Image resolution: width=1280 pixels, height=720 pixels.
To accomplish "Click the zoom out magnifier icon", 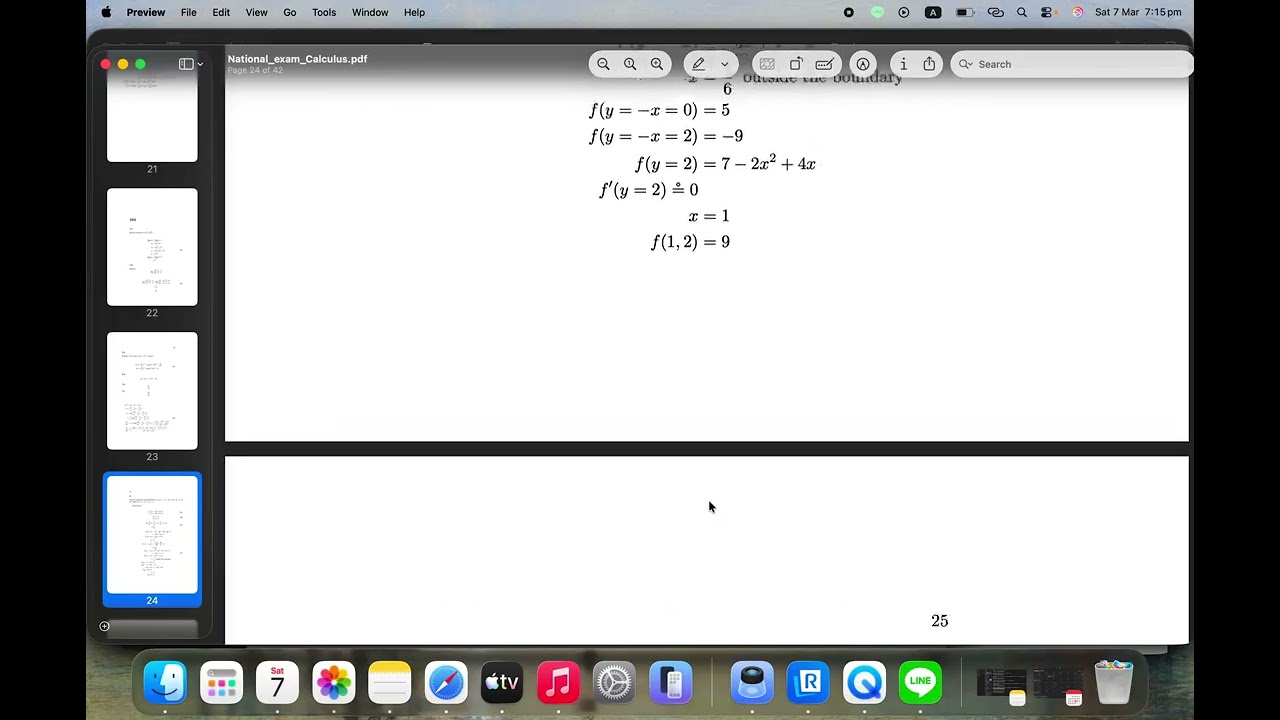I will (x=603, y=64).
